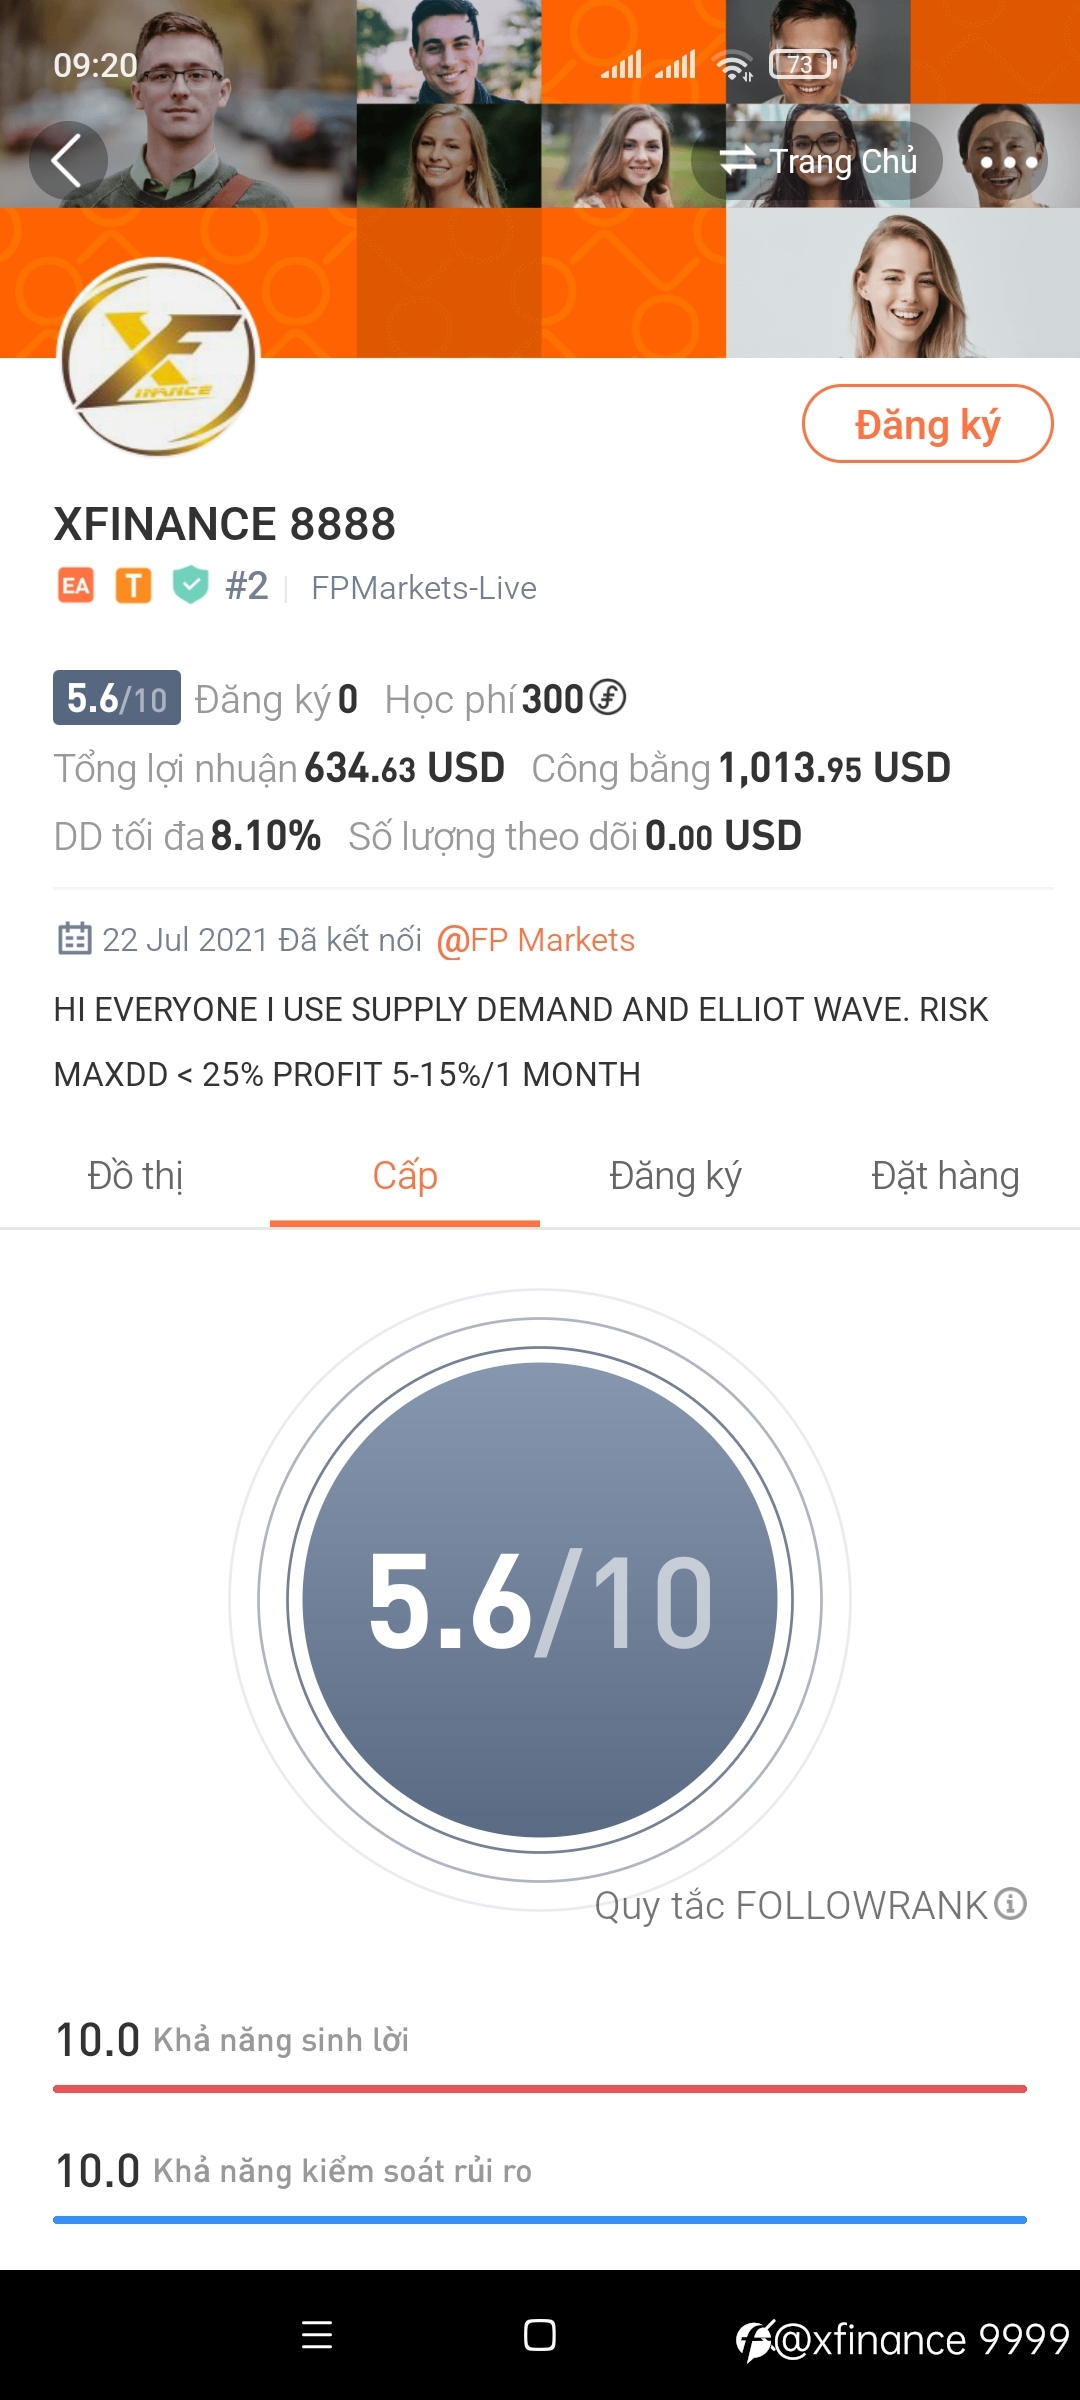Tap the Khả năng sinh lời red bar
Screen dimensions: 1080x2400
540,2089
